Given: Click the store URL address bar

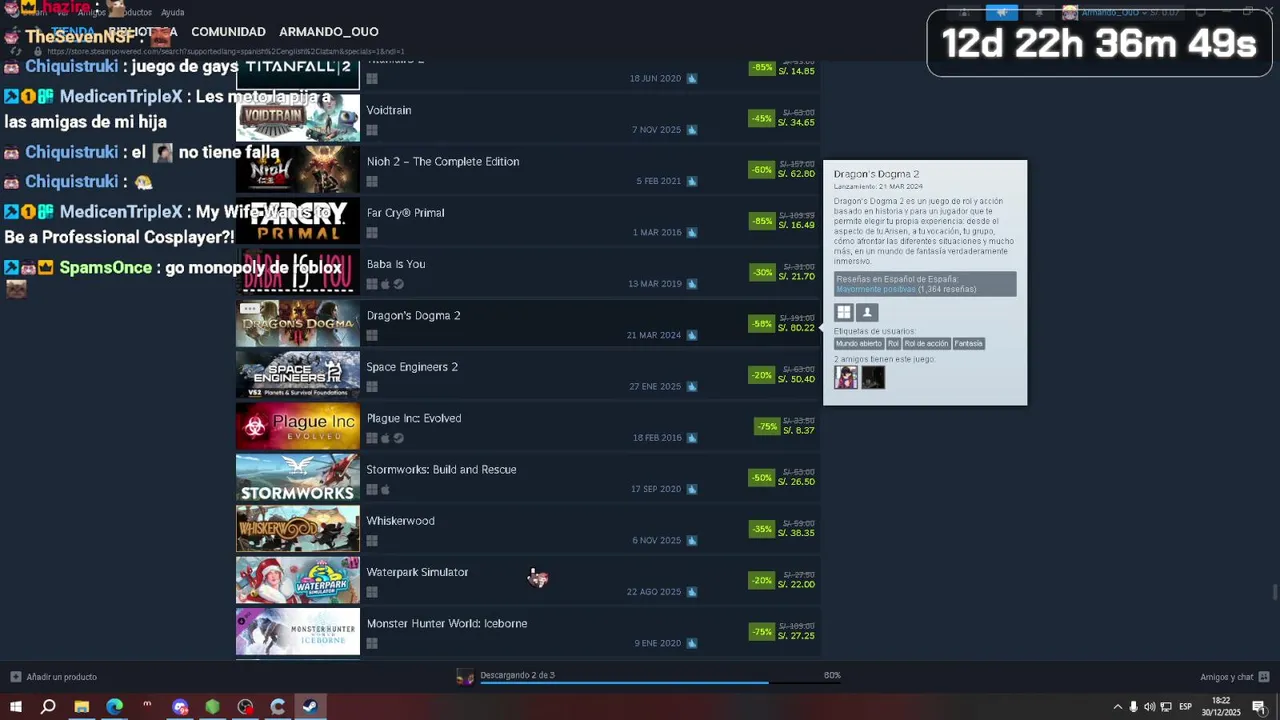Looking at the screenshot, I should point(225,51).
